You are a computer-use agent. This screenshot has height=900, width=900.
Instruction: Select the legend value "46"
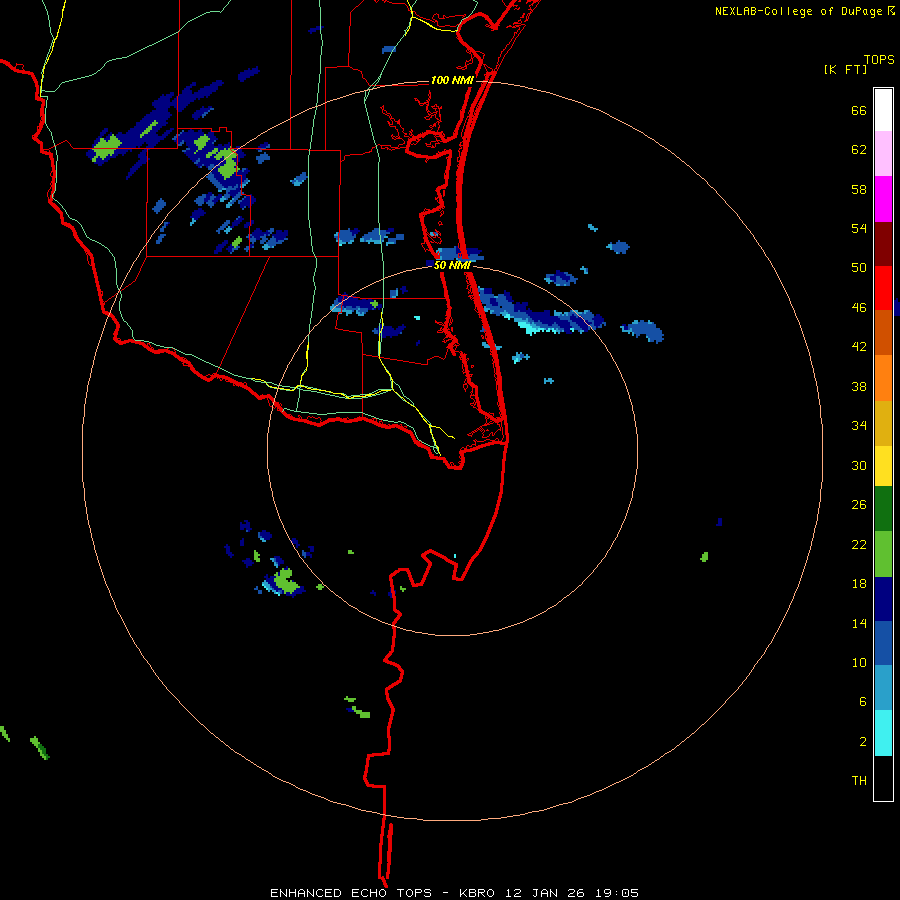click(859, 308)
